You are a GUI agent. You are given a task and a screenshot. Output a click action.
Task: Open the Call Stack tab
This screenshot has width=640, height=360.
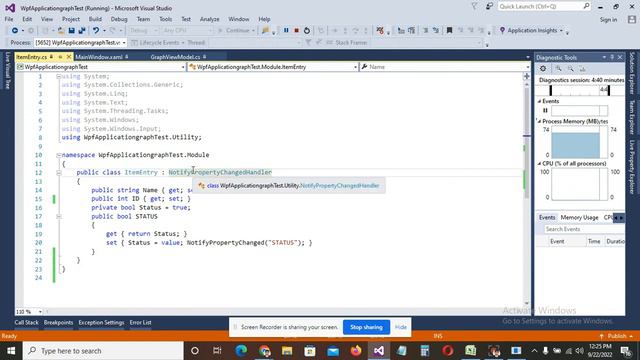(x=26, y=322)
